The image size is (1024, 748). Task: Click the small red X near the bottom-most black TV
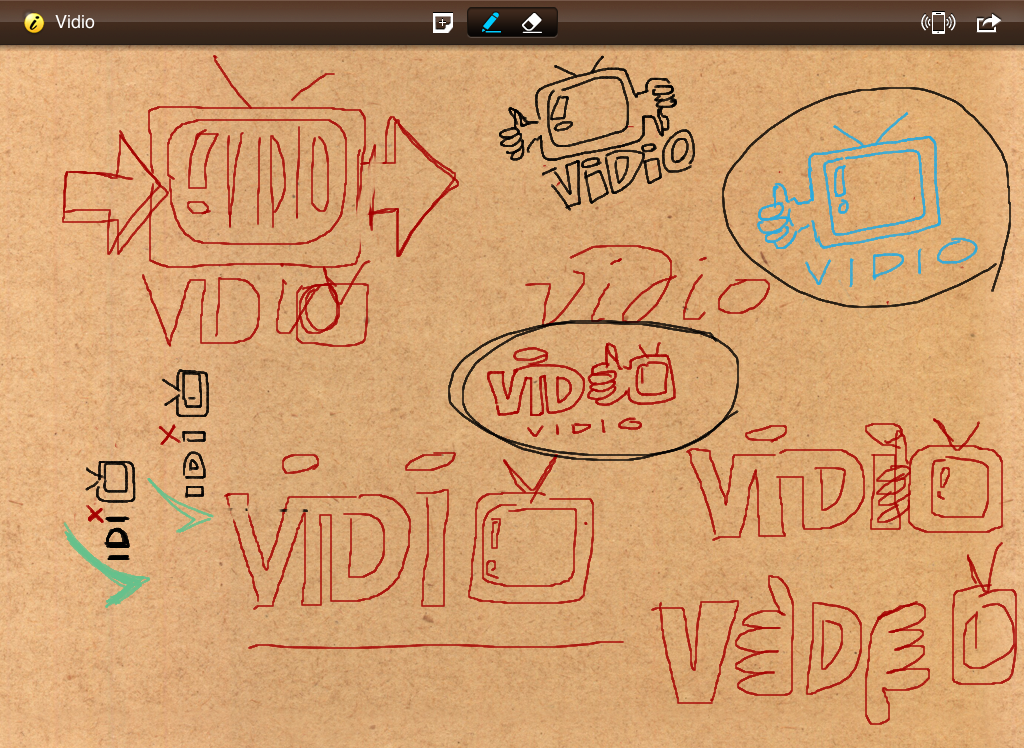(95, 514)
